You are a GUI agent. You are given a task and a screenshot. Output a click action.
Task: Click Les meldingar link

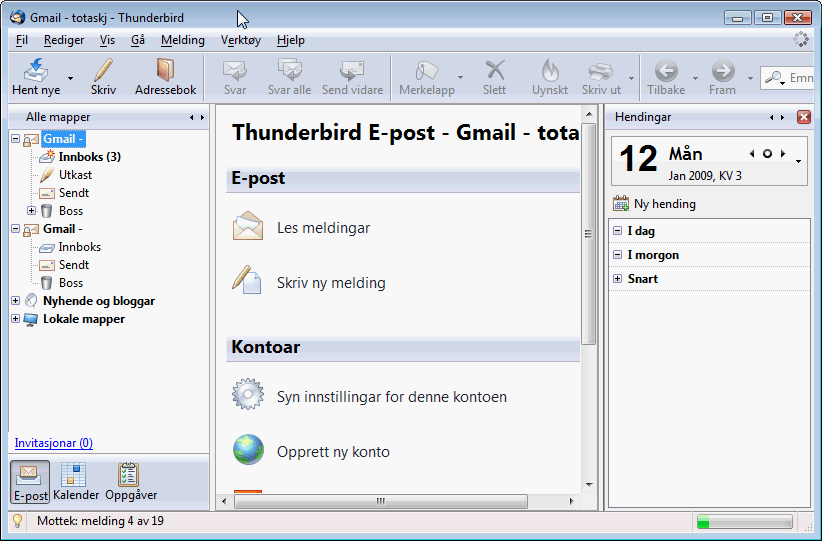323,228
